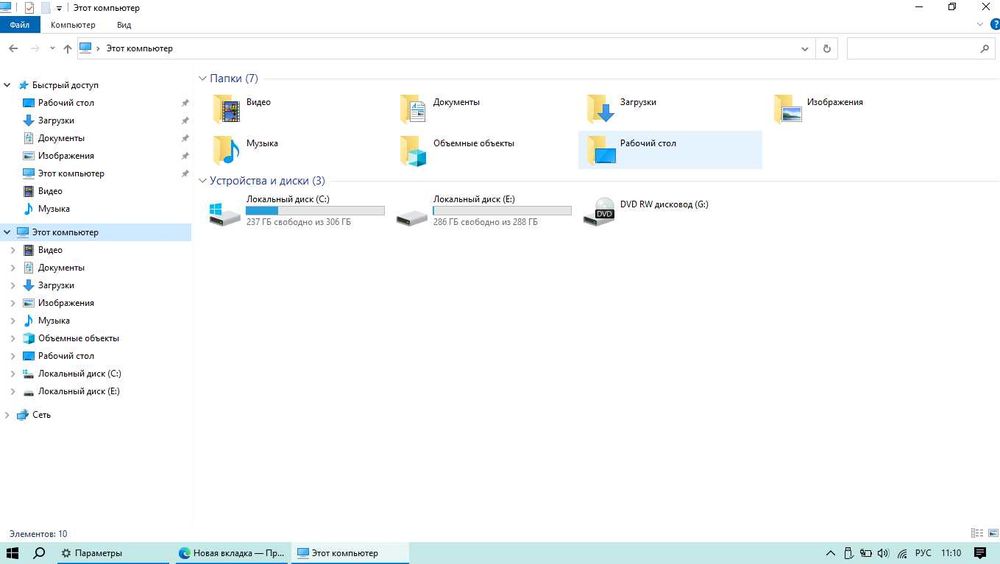Screen dimensions: 1000x564
Task: Select Быстрый доступ in navigation pane
Action: click(x=65, y=85)
